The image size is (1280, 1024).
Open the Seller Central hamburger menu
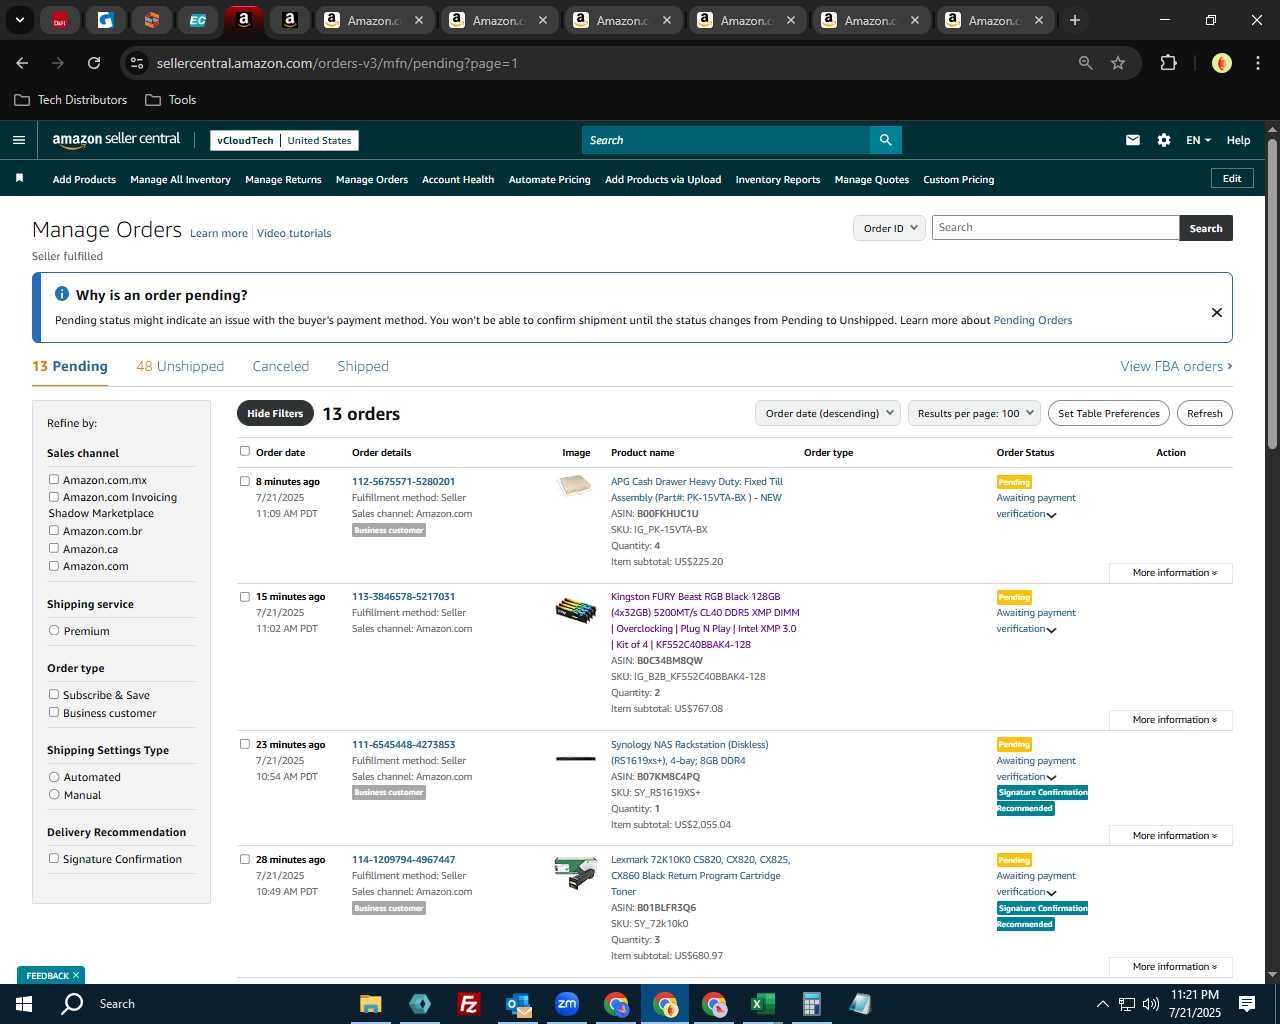tap(19, 140)
